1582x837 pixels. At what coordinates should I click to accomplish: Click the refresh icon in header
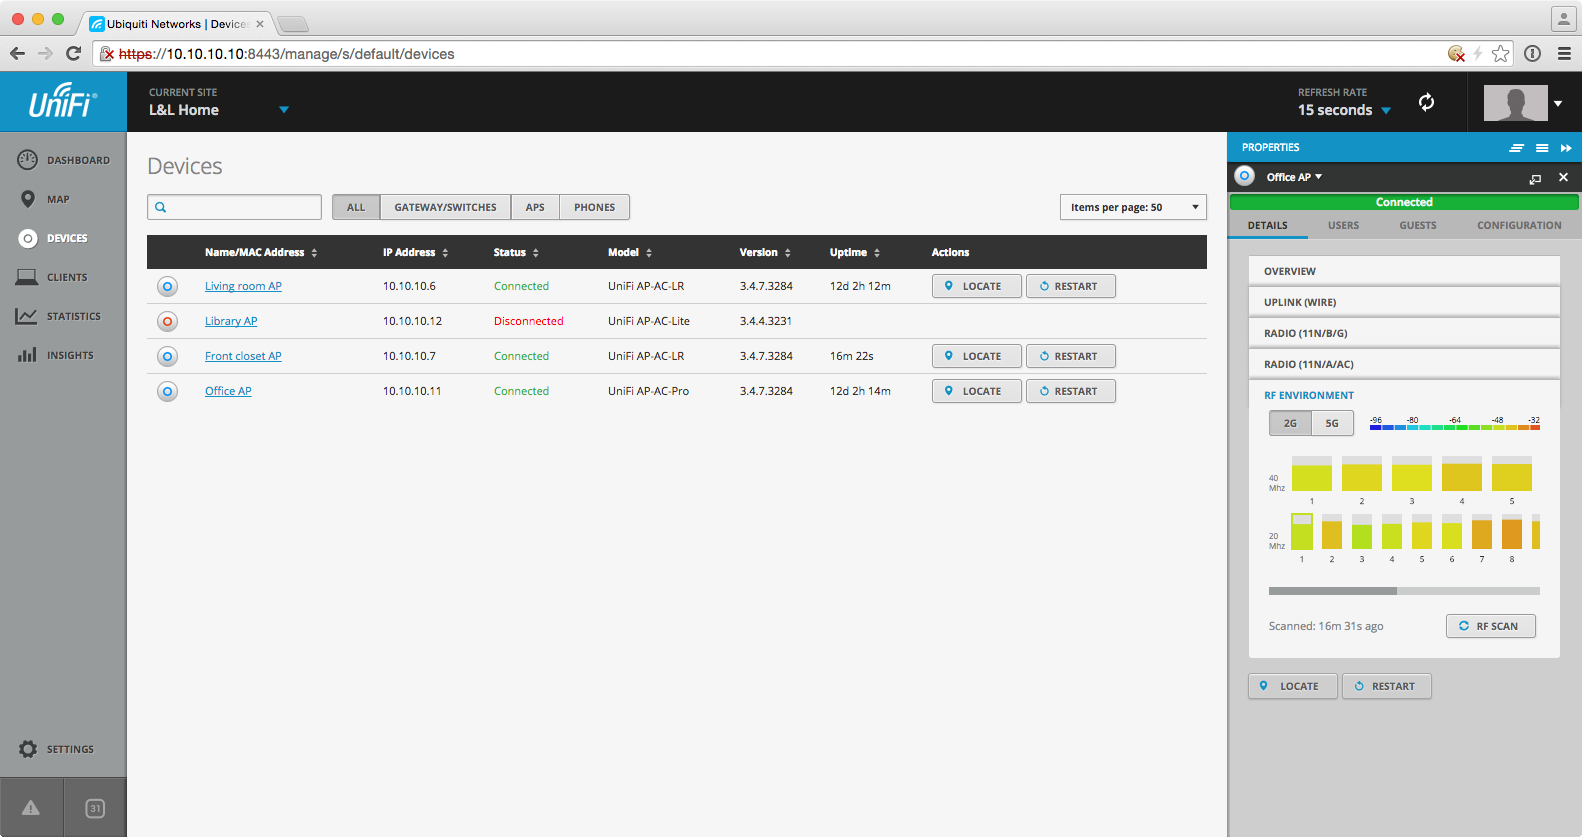(x=1426, y=102)
